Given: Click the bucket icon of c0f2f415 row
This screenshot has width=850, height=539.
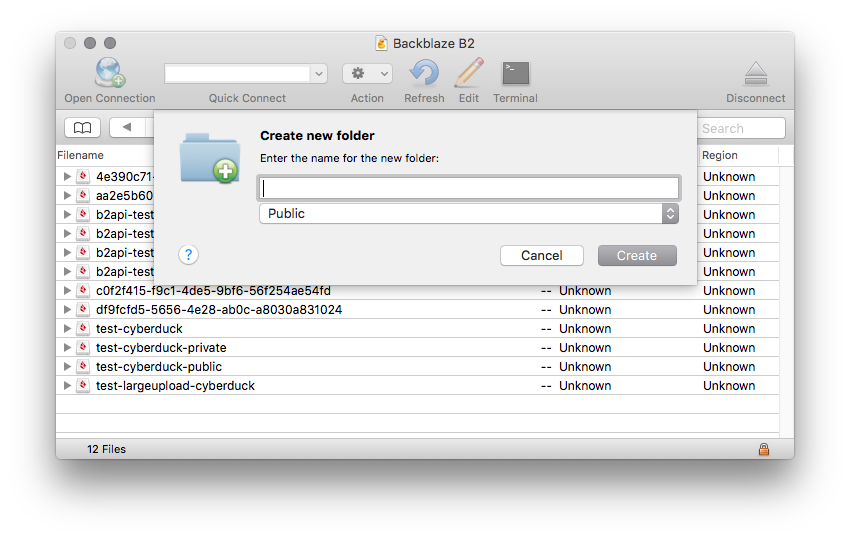Looking at the screenshot, I should point(83,290).
